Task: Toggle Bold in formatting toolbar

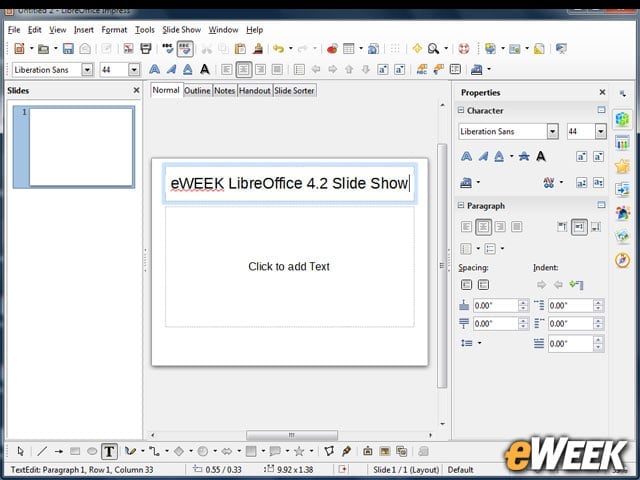Action: coord(154,69)
